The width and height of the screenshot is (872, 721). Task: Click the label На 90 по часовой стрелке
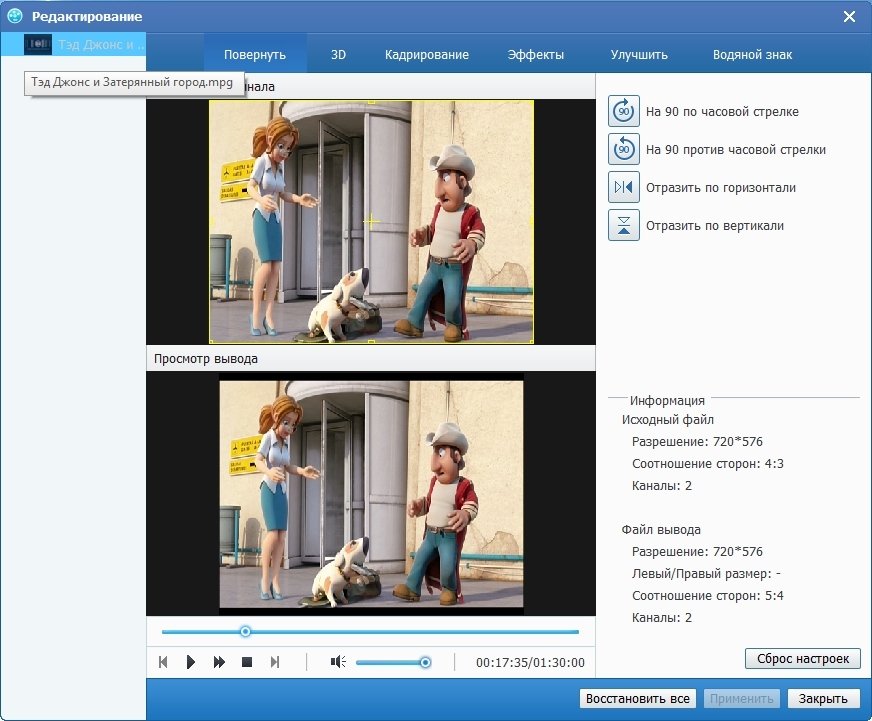coord(722,112)
